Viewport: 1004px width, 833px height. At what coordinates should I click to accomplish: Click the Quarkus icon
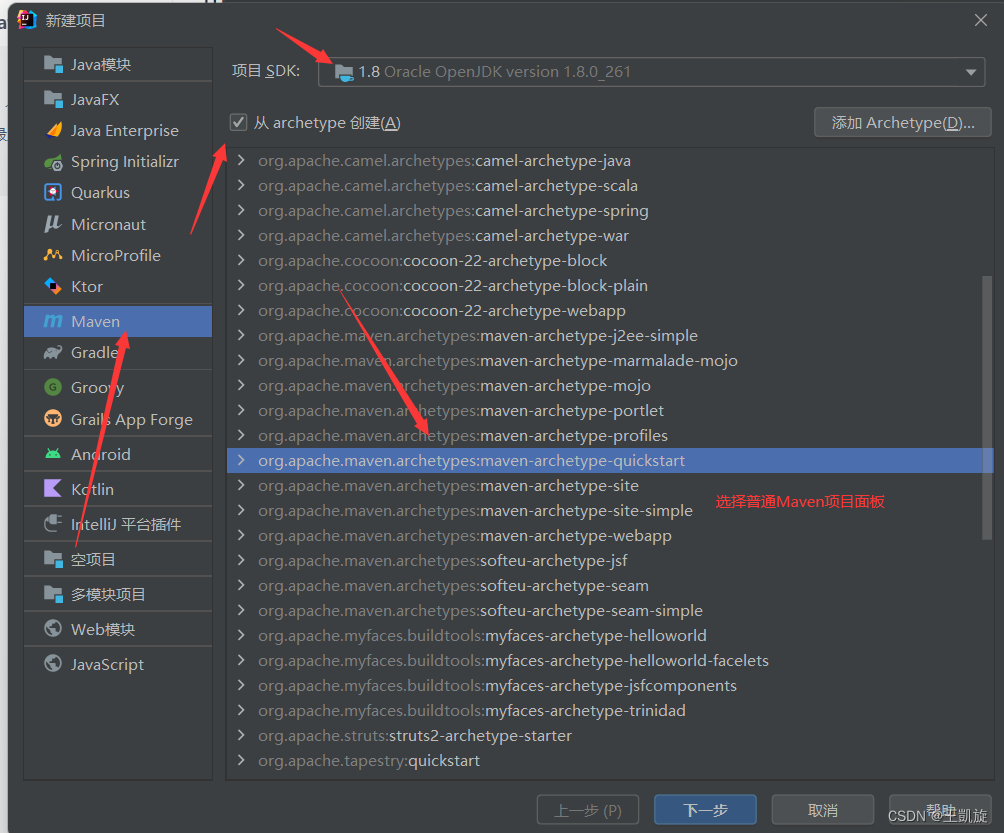53,193
